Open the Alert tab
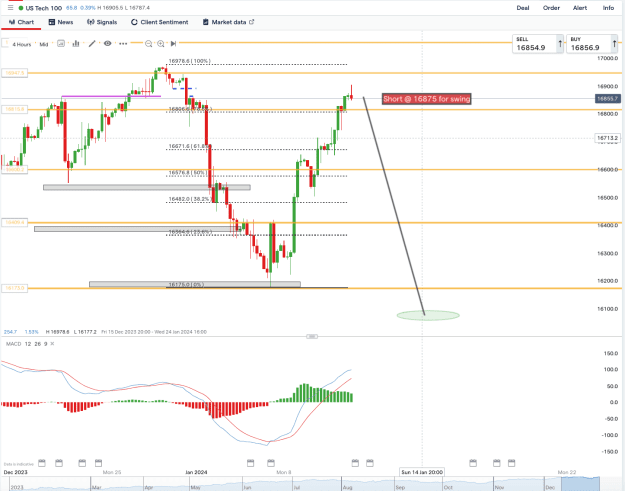The width and height of the screenshot is (625, 491). coord(580,8)
